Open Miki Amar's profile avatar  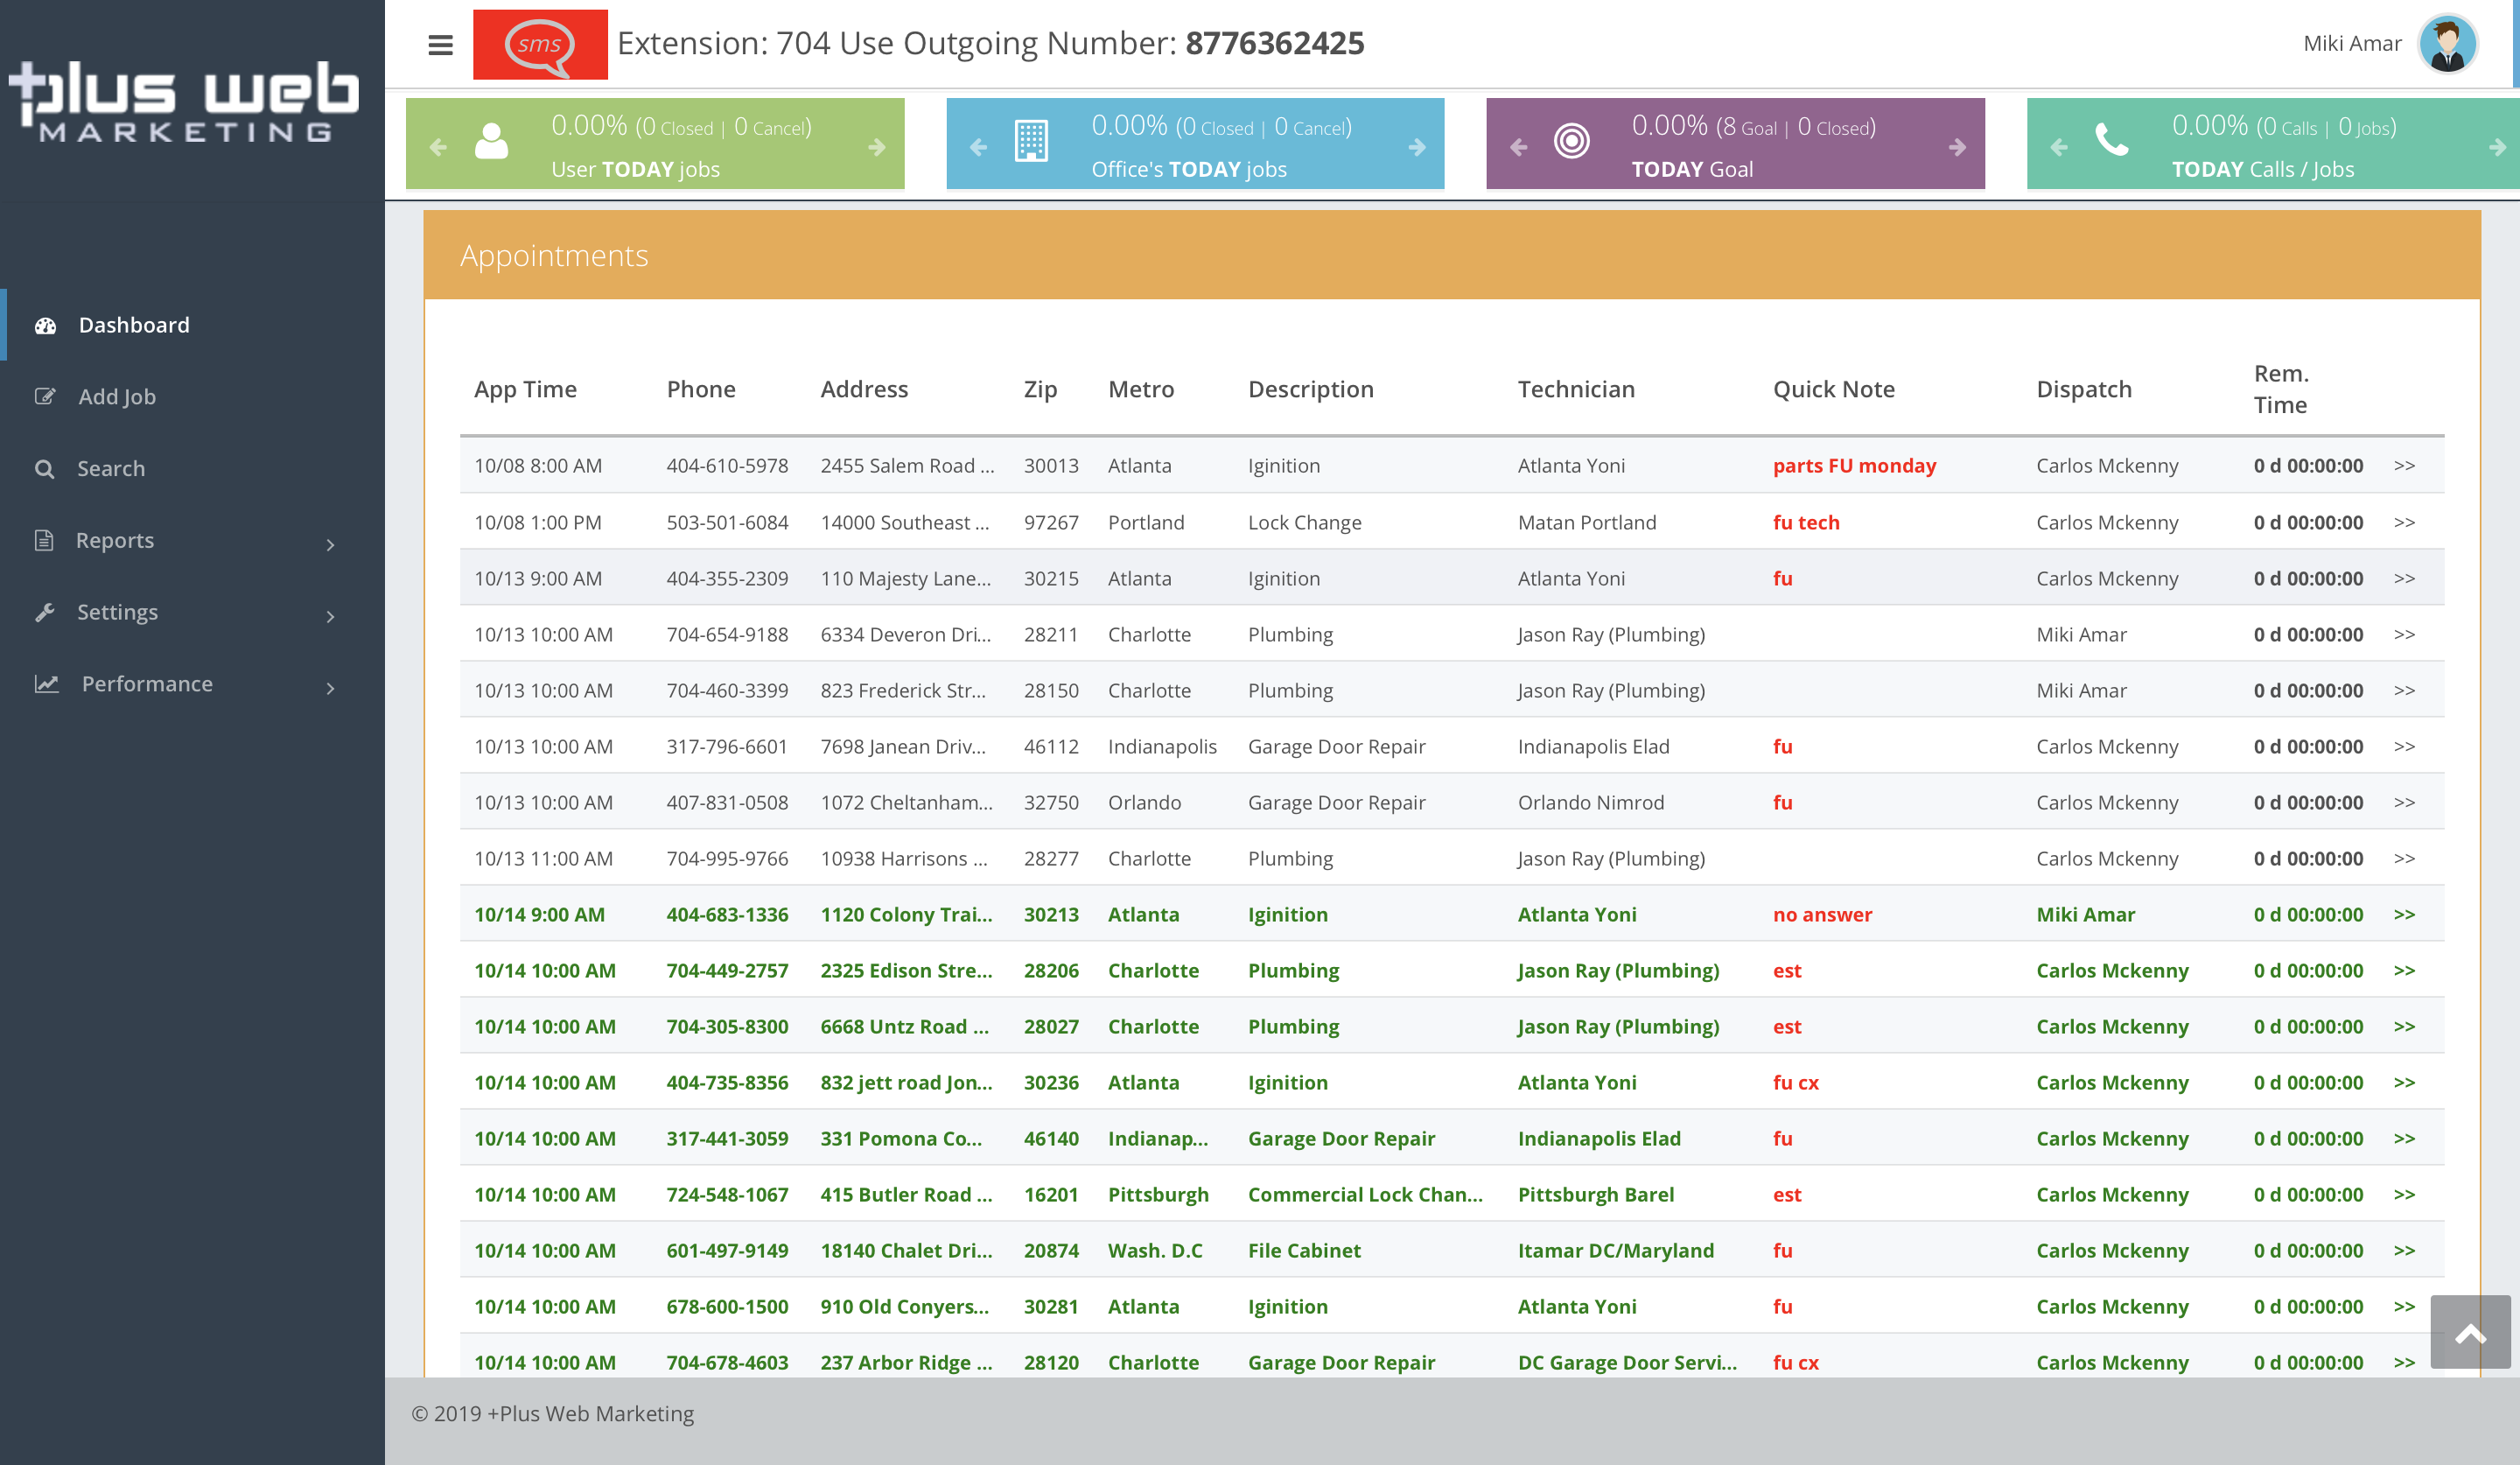coord(2447,43)
